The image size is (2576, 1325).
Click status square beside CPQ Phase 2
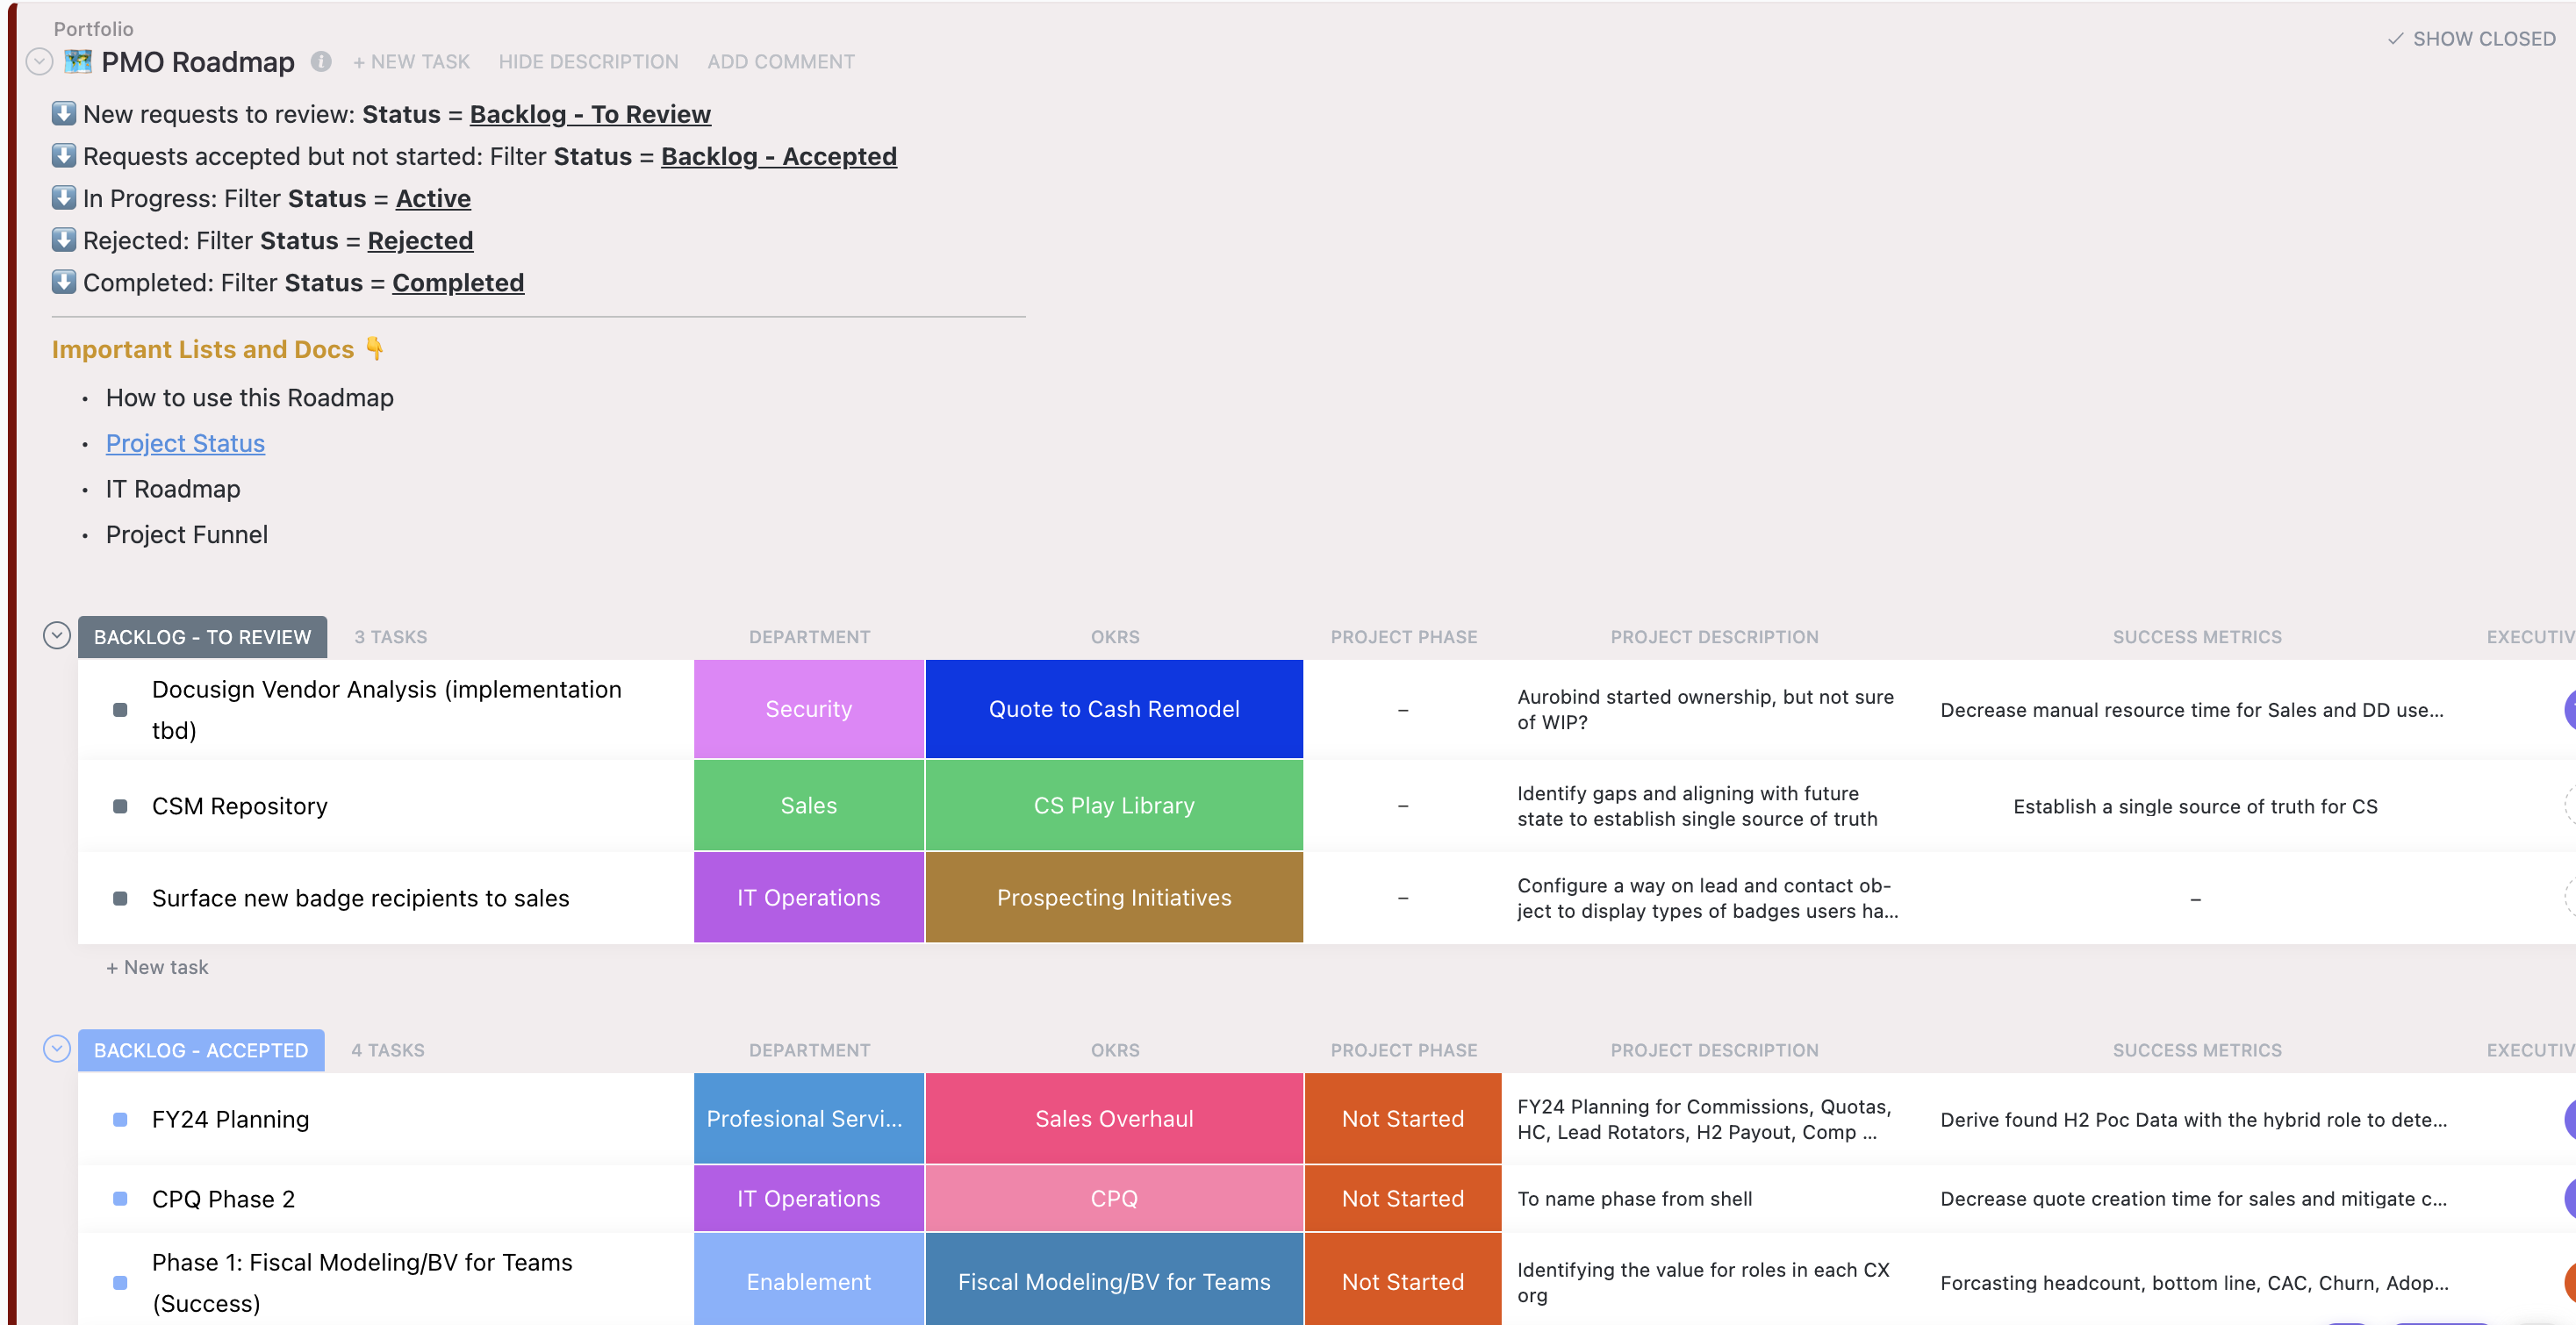pyautogui.click(x=120, y=1198)
